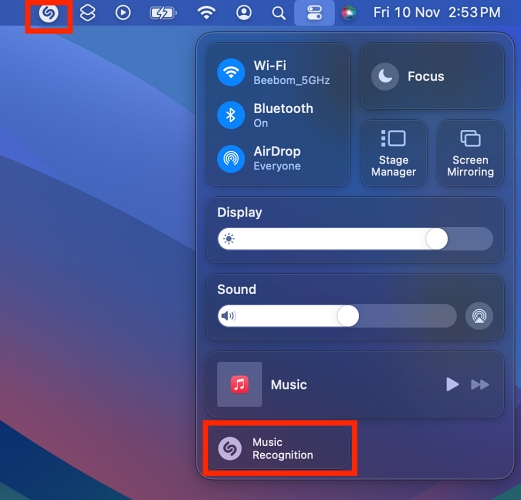
Task: Open the Shortcuts menu bar icon
Action: pos(88,13)
